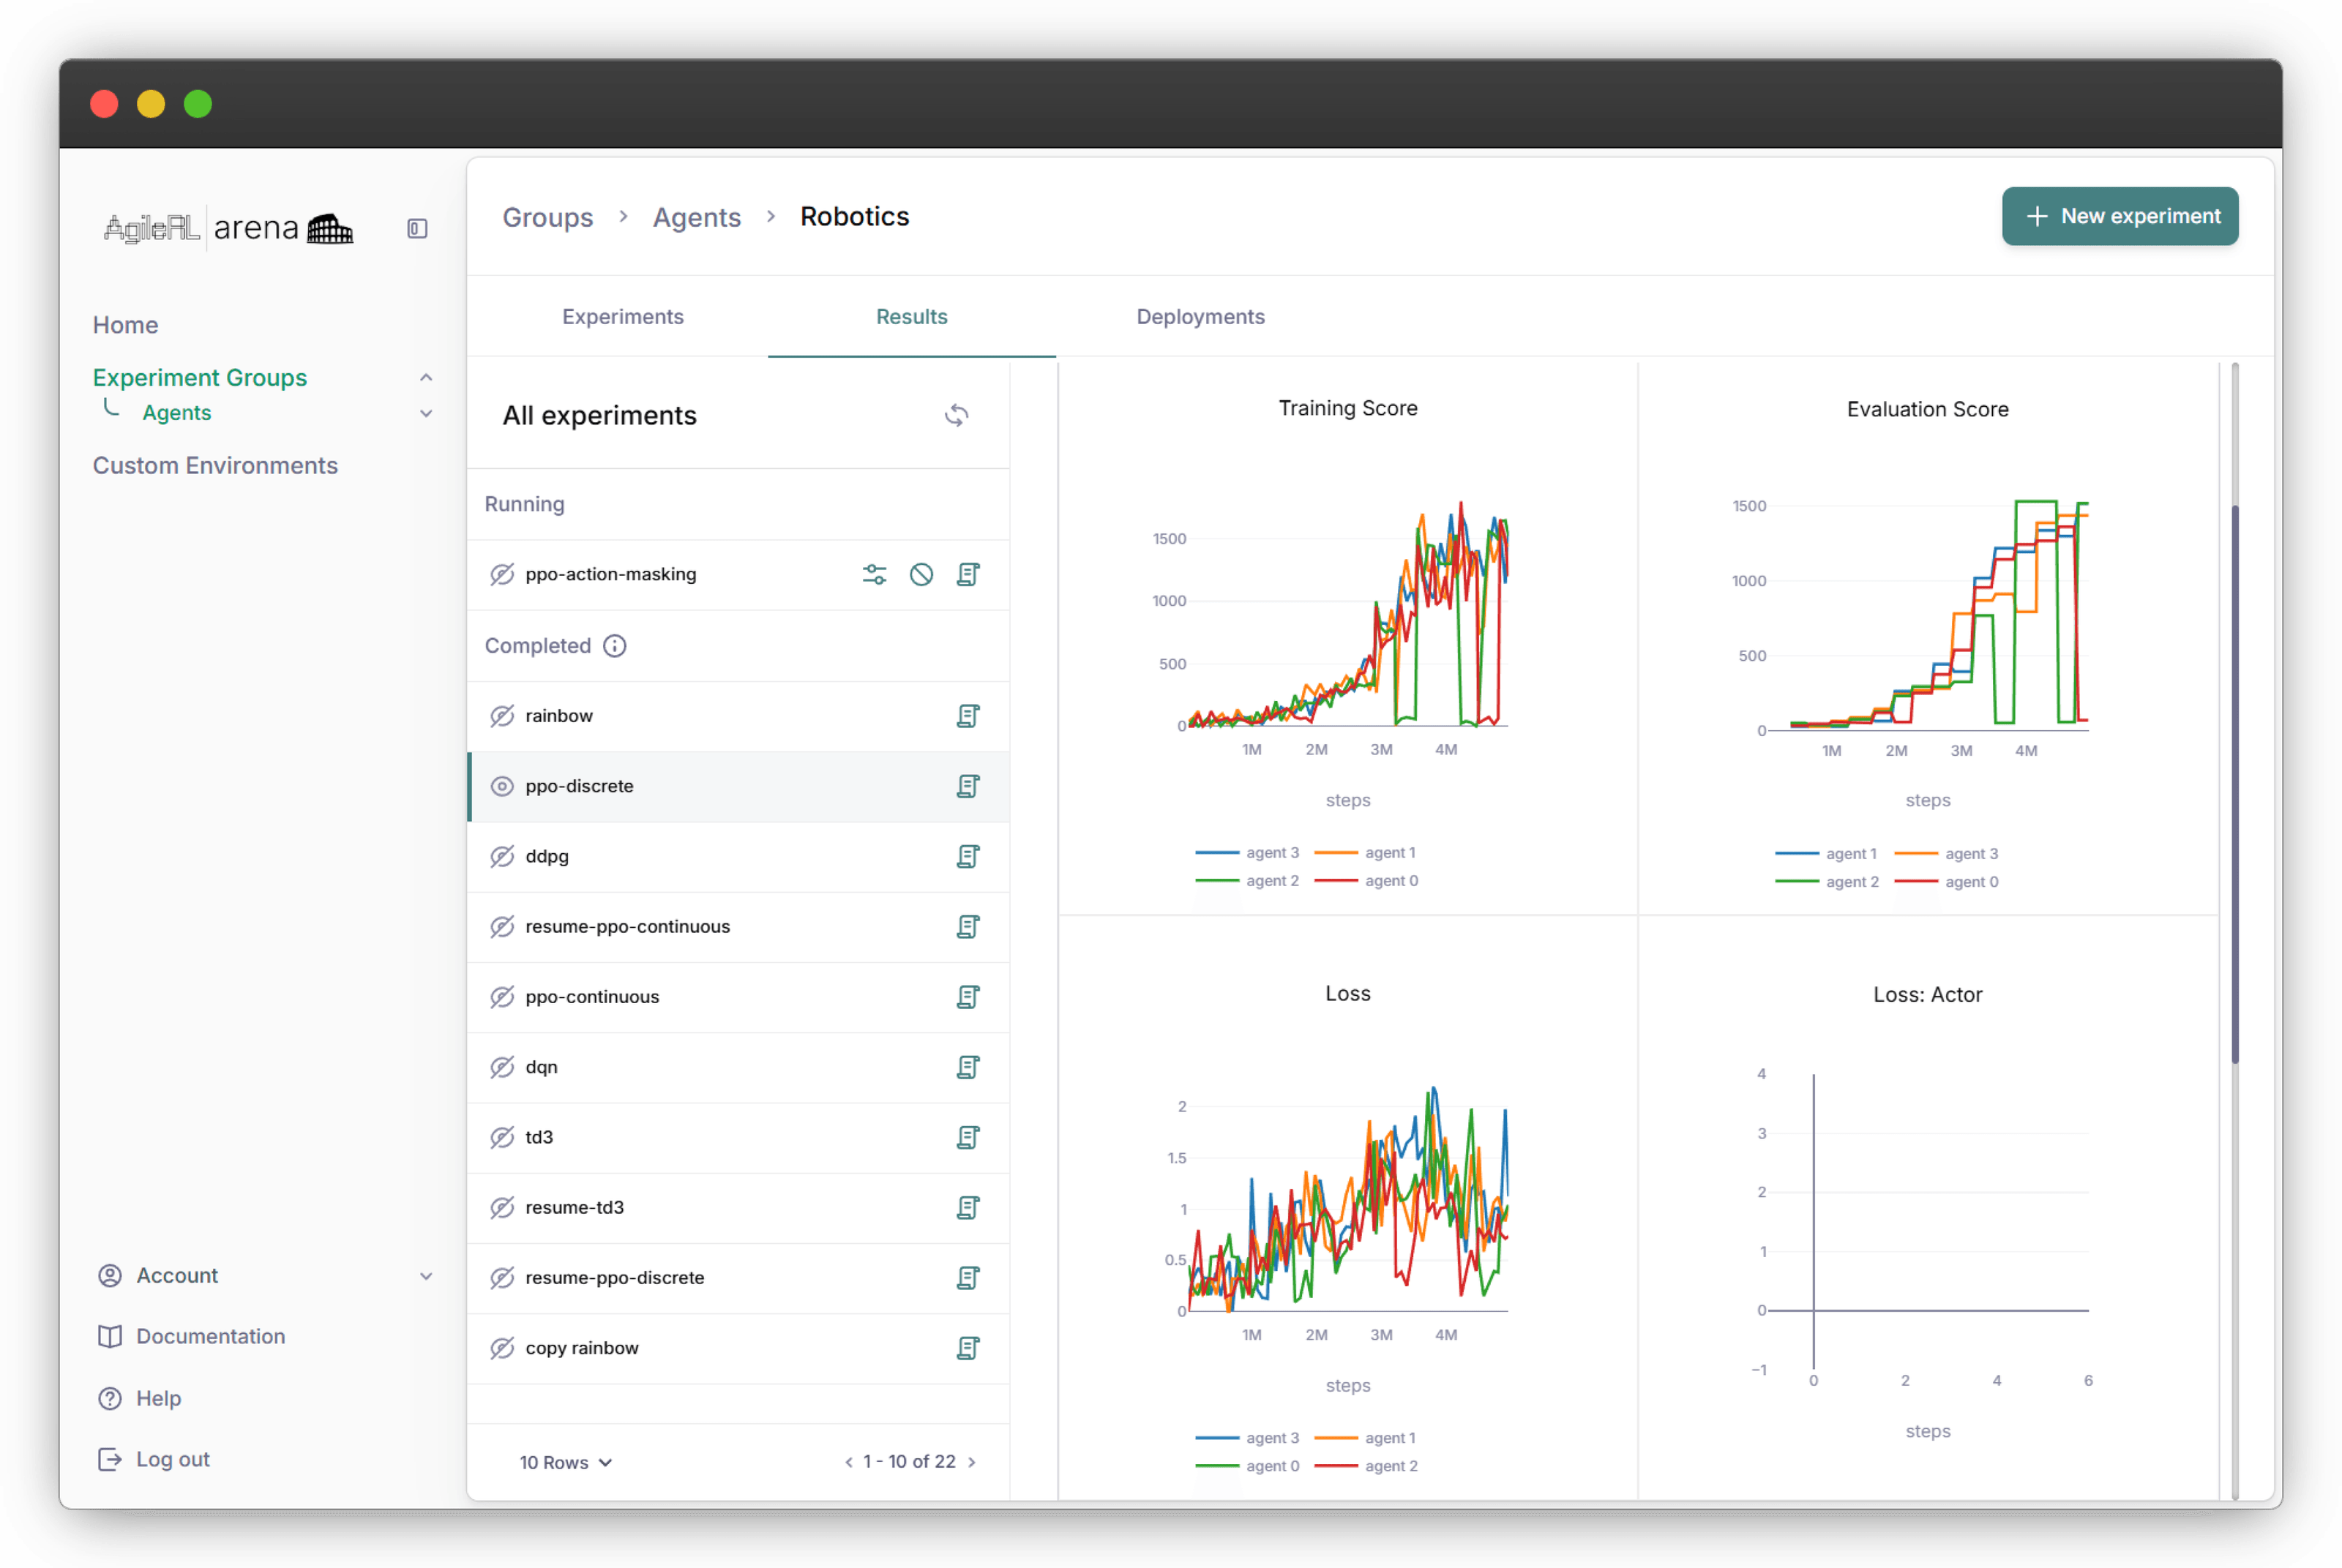Hide ppo-discrete experiment from charts
The height and width of the screenshot is (1568, 2342).
point(502,786)
